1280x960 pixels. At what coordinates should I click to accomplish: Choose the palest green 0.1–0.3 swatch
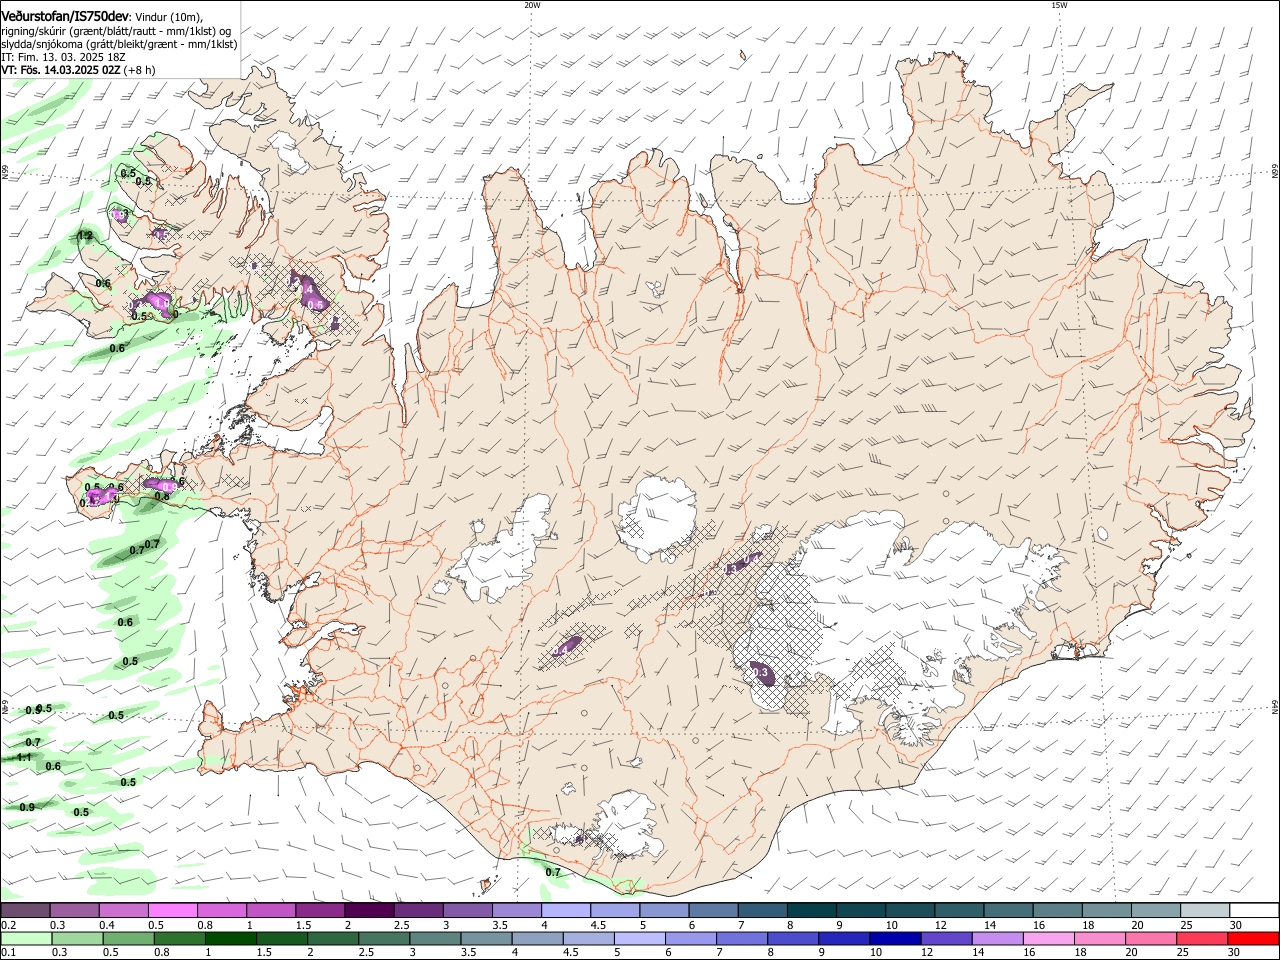(x=25, y=939)
